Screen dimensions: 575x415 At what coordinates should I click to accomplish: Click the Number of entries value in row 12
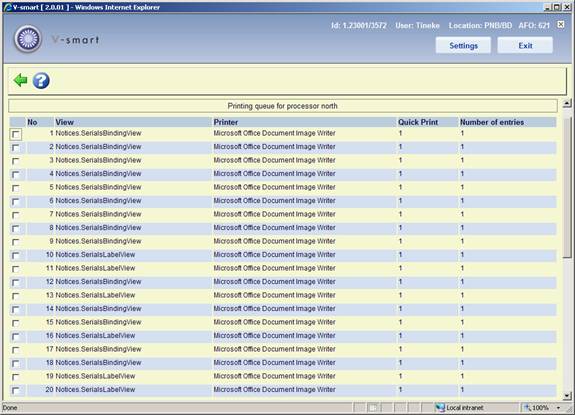462,282
